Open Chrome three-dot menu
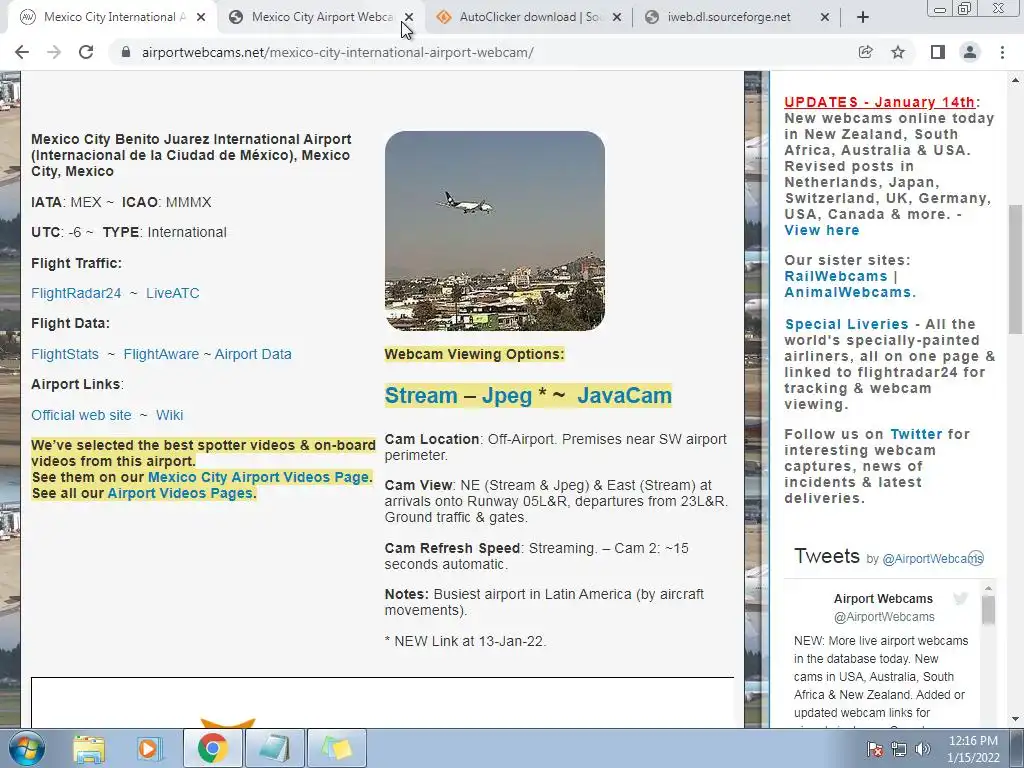Image resolution: width=1024 pixels, height=768 pixels. (1002, 52)
